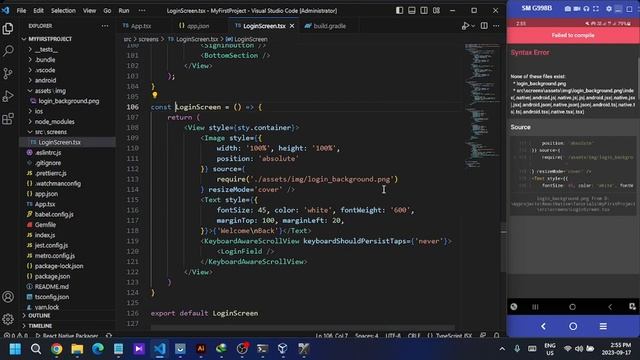The image size is (640, 360).
Task: Open the Run menu
Action: 124,11
